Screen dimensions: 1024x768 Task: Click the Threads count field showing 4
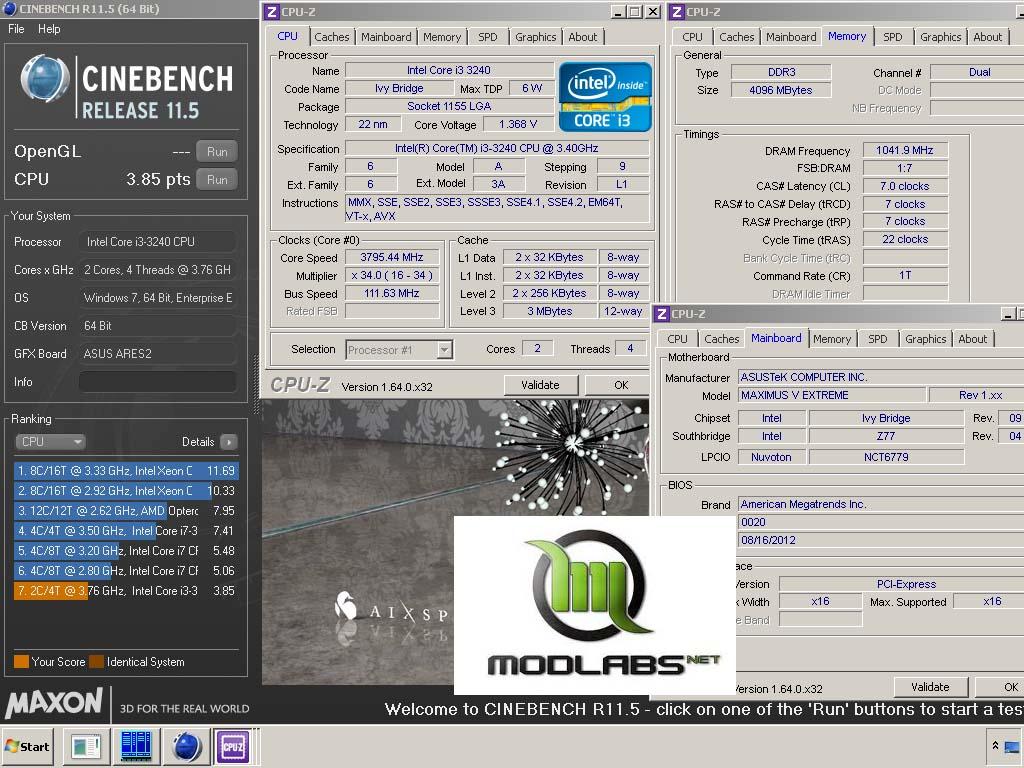point(630,349)
